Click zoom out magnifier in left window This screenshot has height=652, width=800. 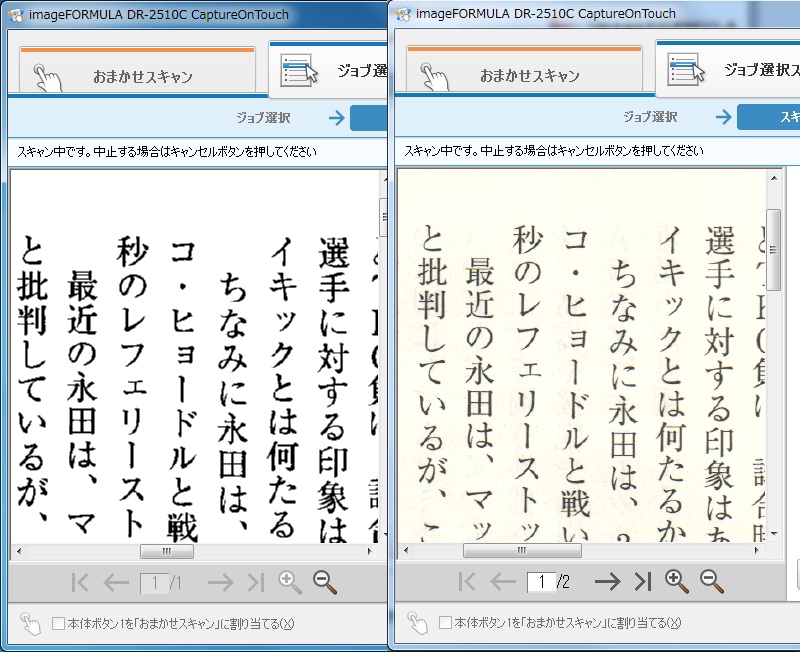point(325,582)
